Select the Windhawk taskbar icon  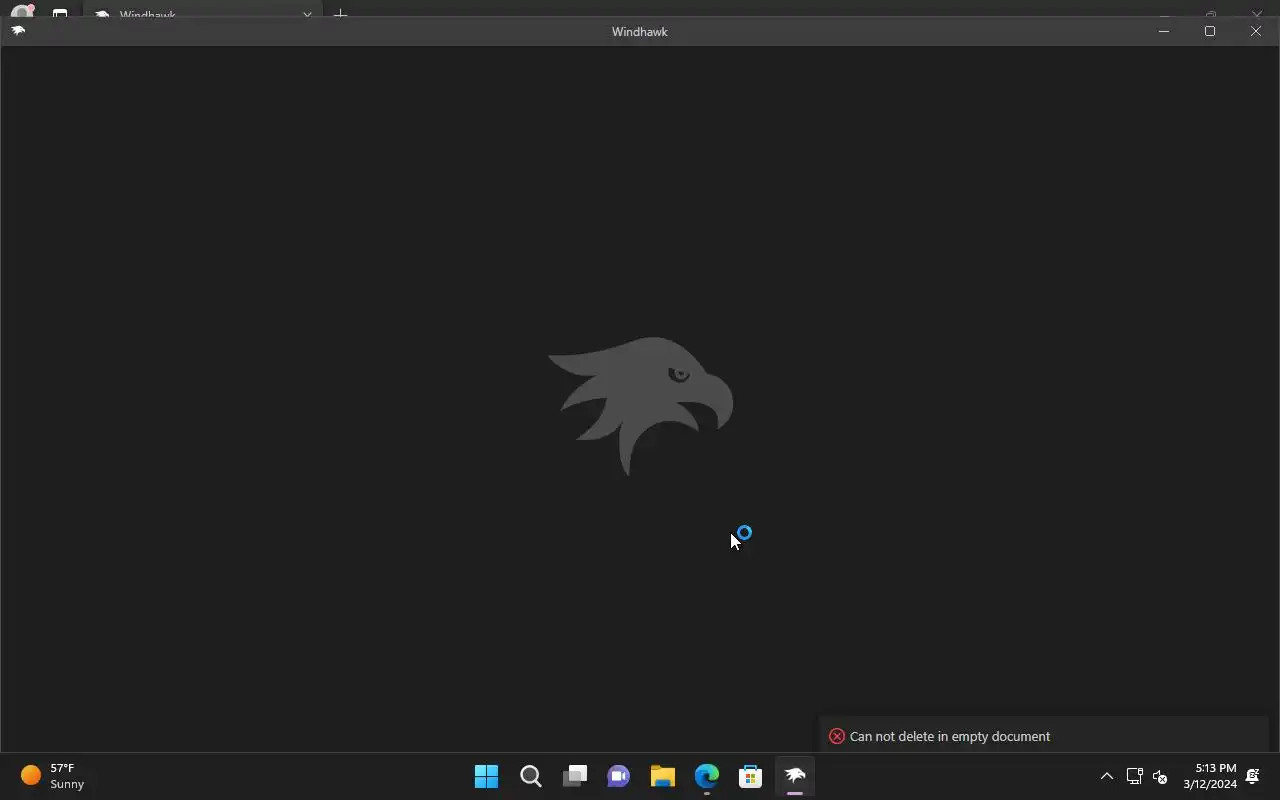[x=795, y=776]
